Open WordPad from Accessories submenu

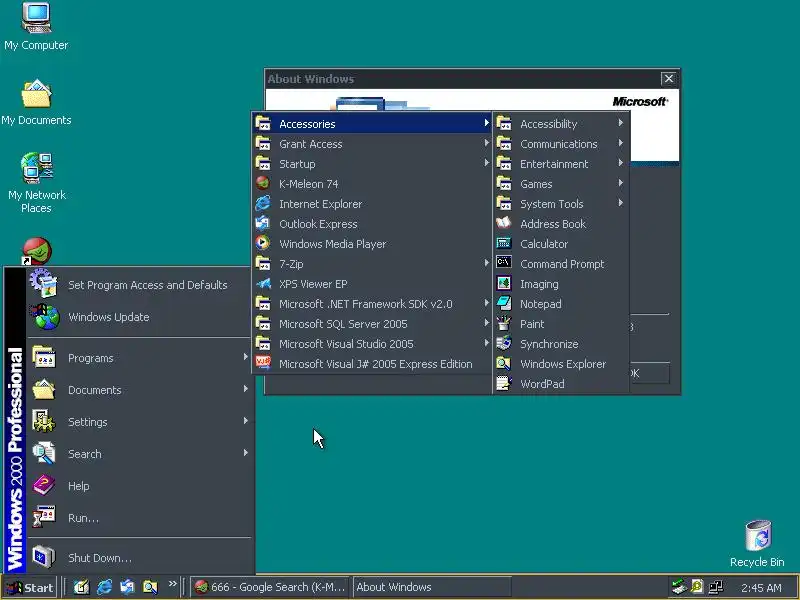pyautogui.click(x=560, y=384)
